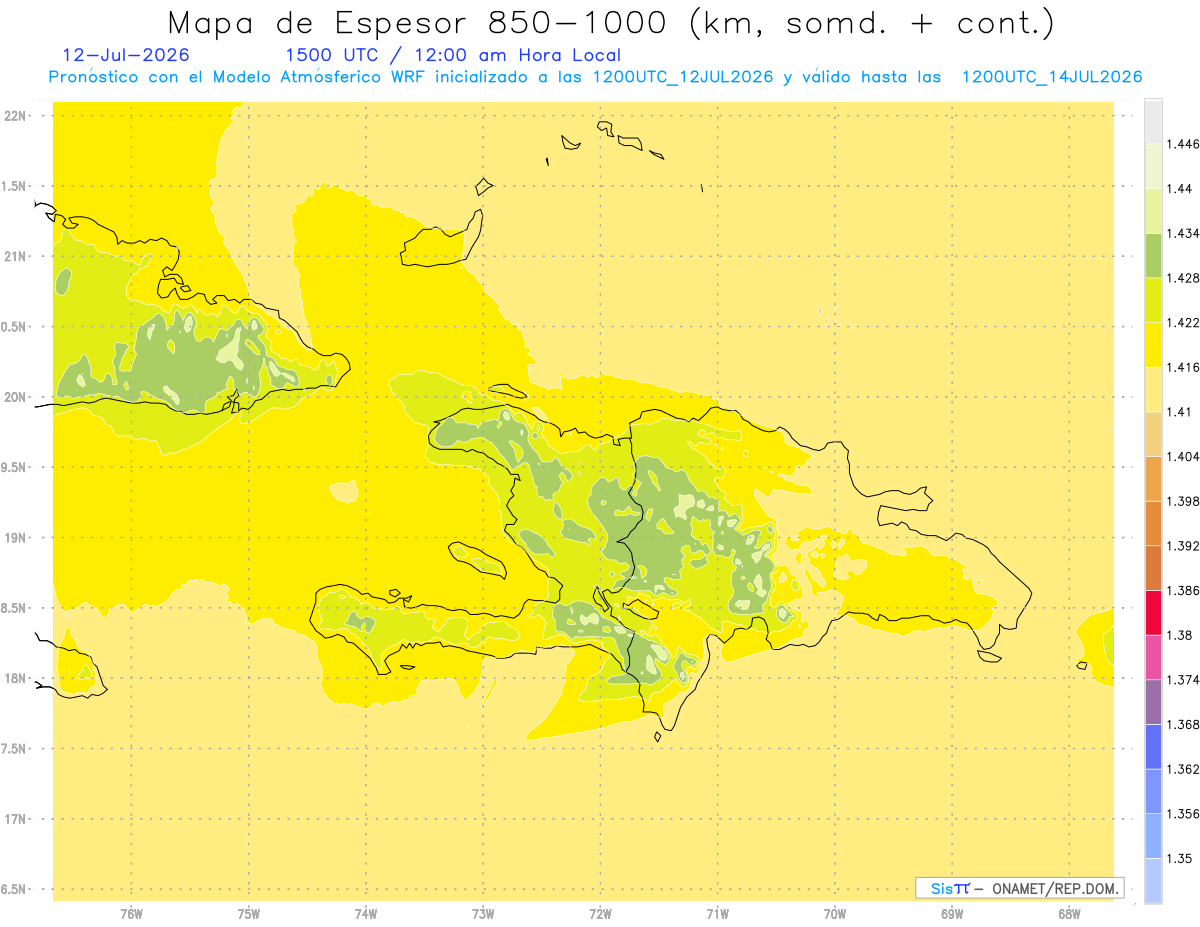Click the '17N' latitude label
The height and width of the screenshot is (927, 1200).
[17, 819]
